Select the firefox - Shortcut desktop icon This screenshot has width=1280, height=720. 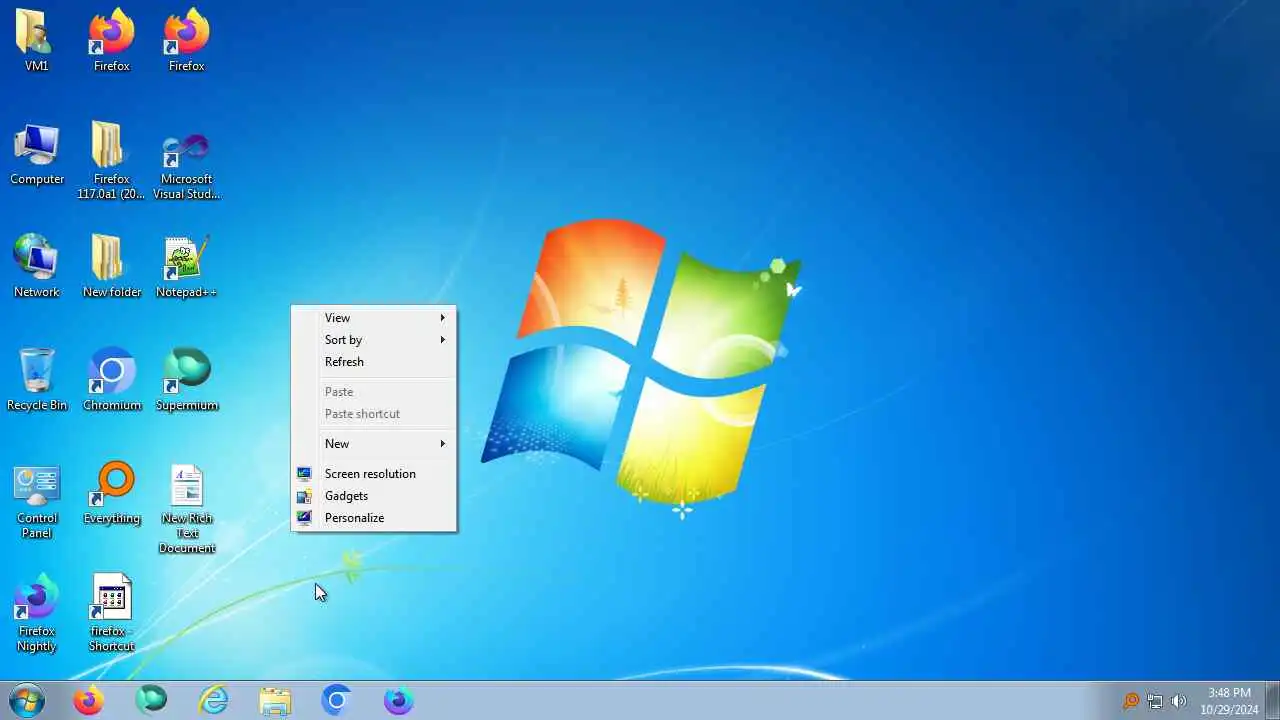111,612
